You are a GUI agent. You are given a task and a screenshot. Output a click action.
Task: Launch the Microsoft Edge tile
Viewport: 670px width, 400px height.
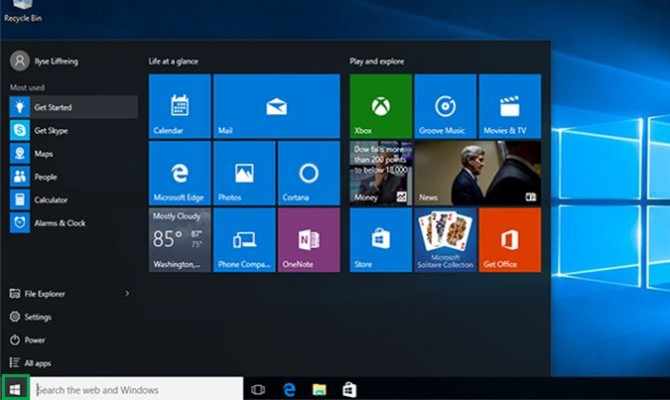tap(179, 173)
